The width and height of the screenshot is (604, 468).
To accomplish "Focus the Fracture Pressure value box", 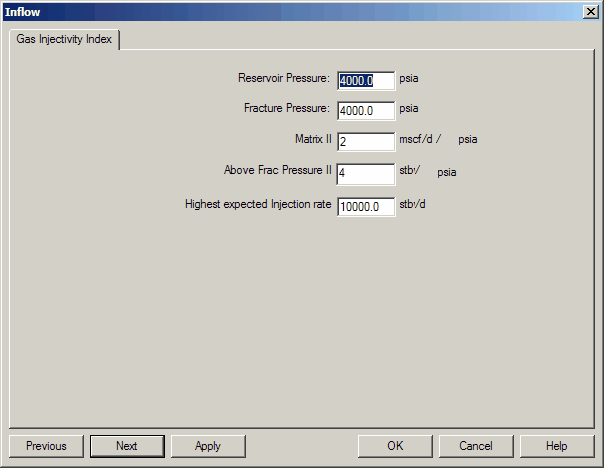I will click(366, 110).
